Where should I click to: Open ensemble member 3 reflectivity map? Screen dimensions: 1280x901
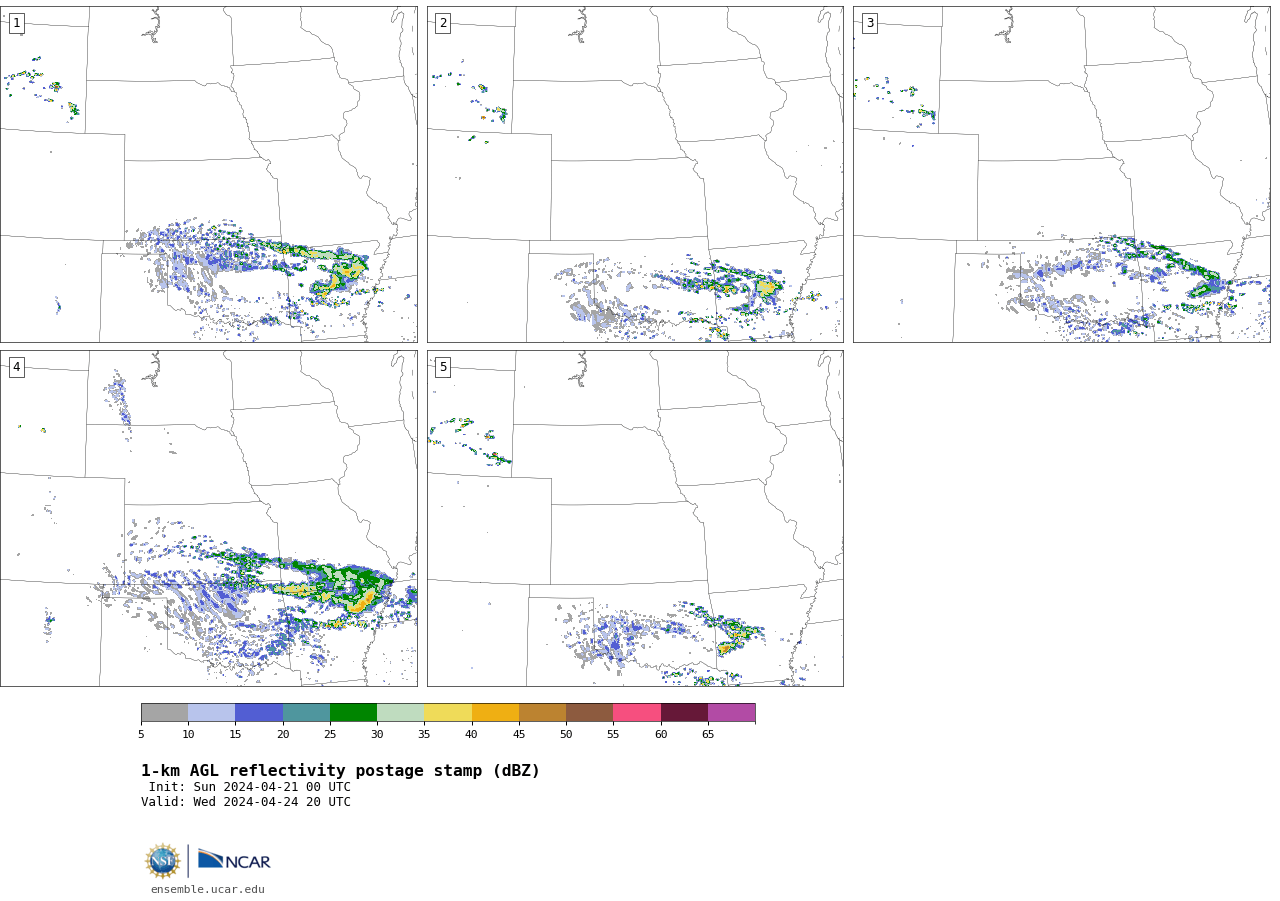click(x=1061, y=174)
